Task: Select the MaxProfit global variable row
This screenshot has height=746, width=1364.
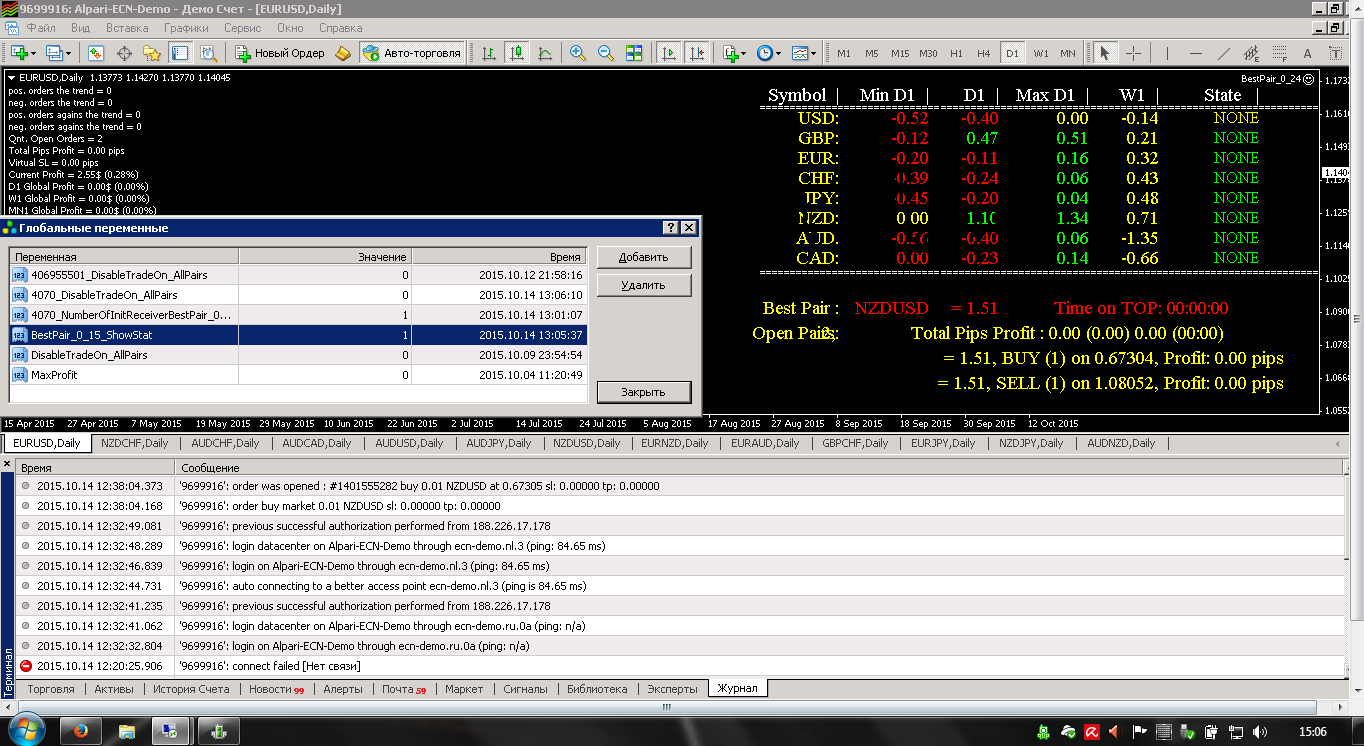Action: (x=298, y=375)
